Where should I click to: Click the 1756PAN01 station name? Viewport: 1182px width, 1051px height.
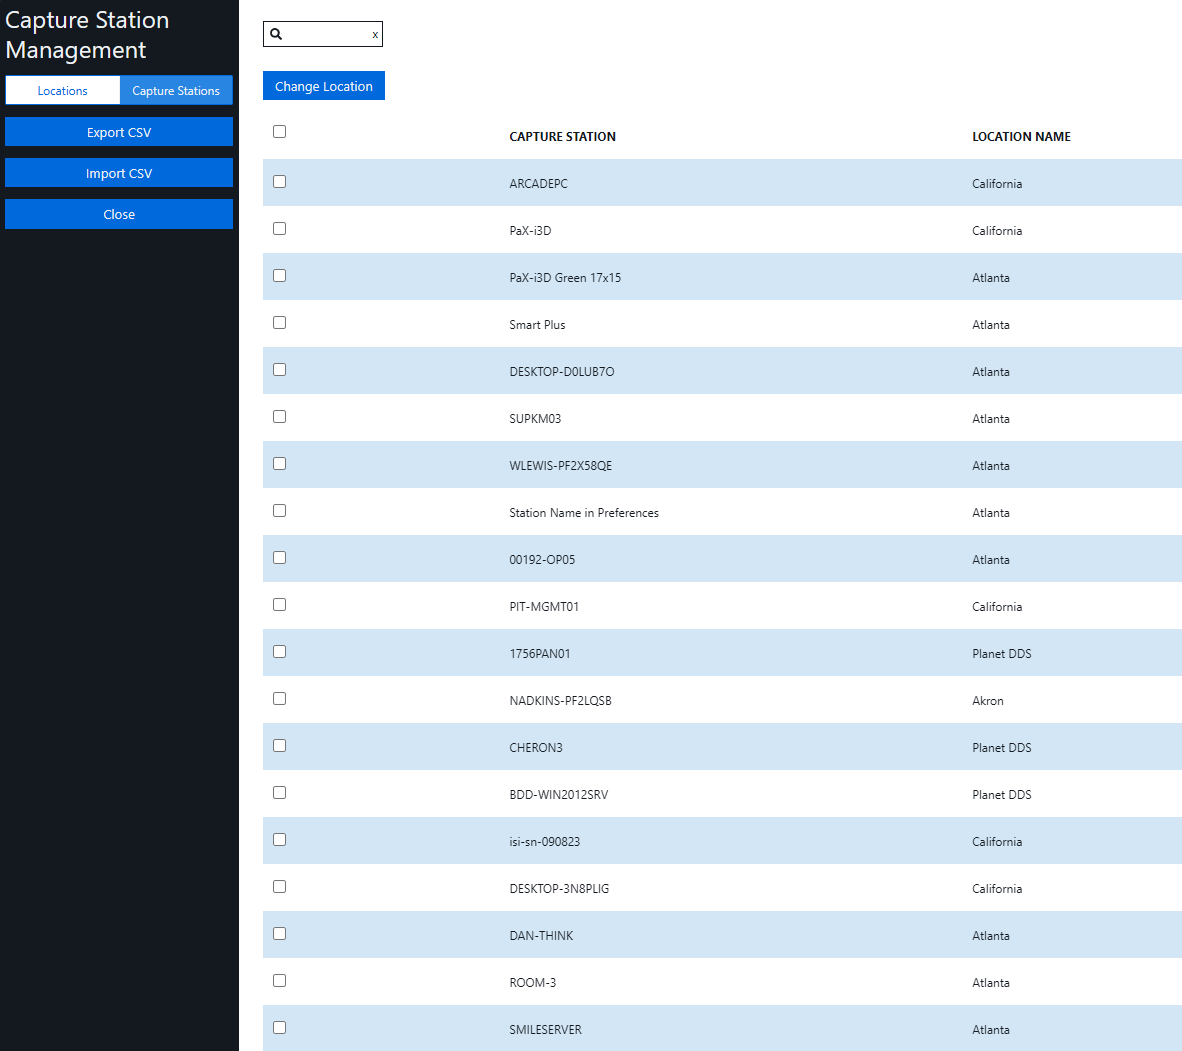pos(540,654)
